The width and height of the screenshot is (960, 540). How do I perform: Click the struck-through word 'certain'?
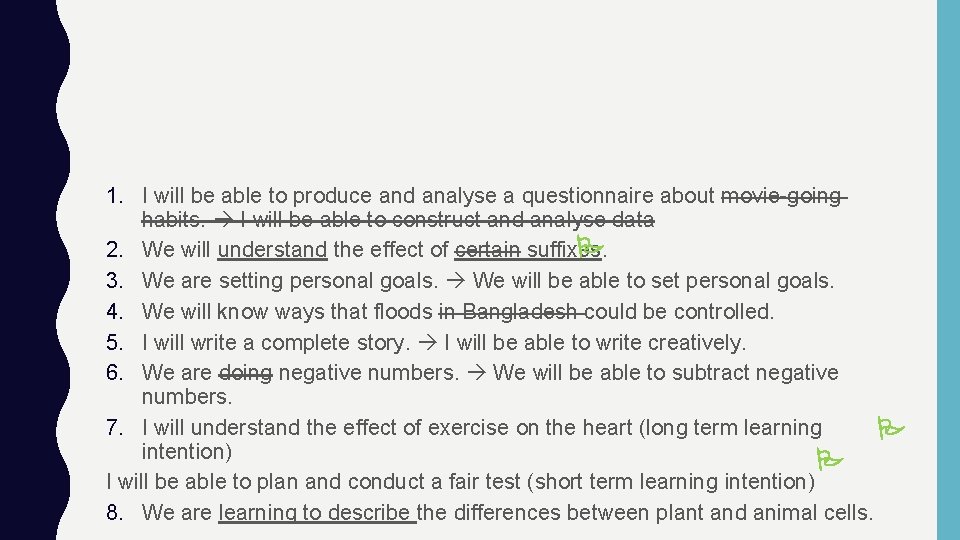(x=486, y=250)
